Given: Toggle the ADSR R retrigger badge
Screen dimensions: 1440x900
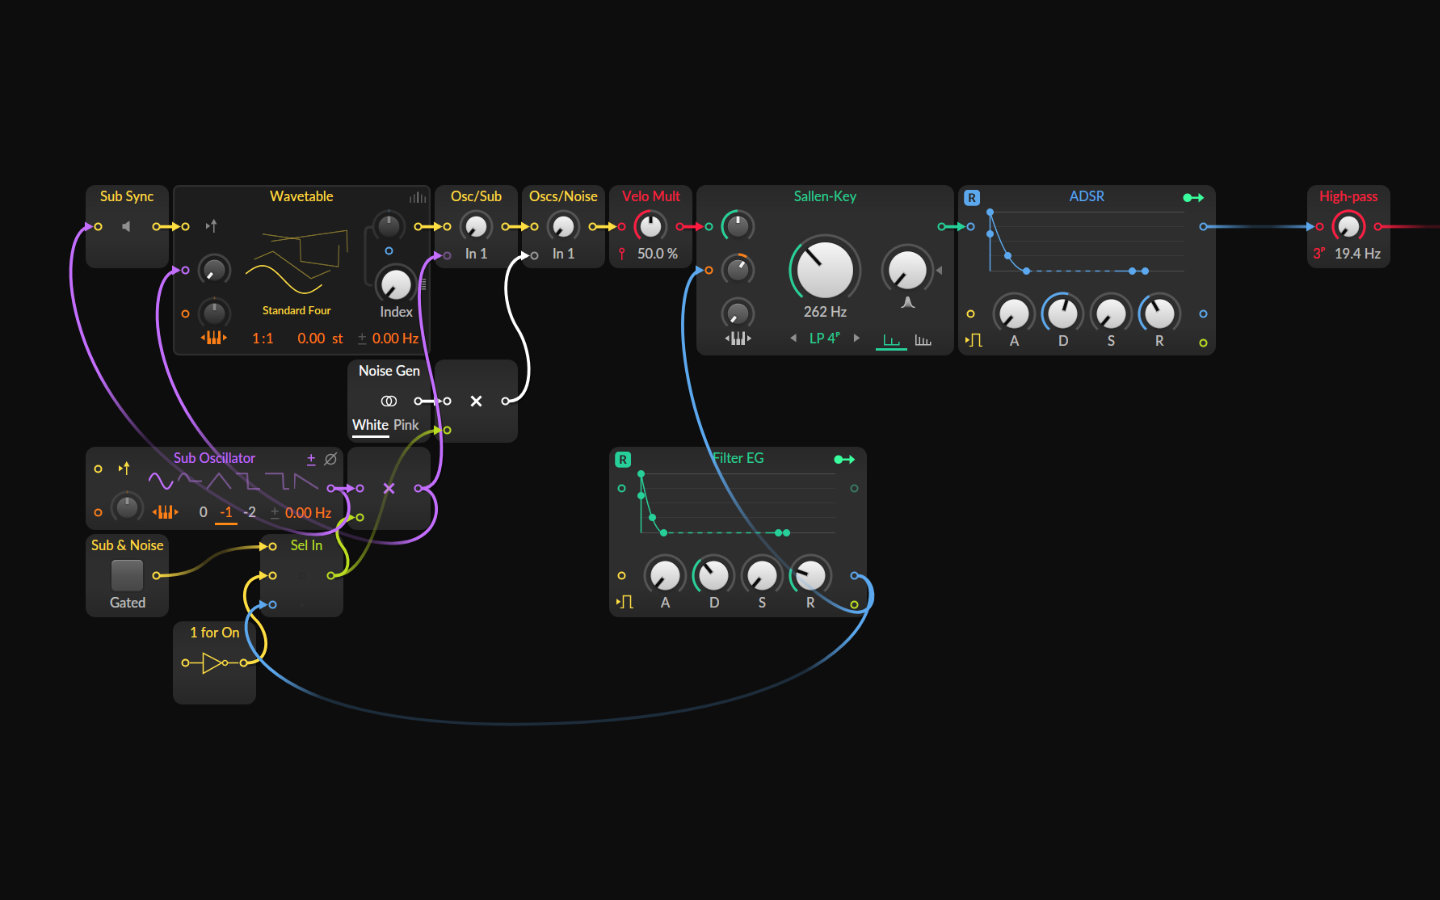Looking at the screenshot, I should (x=971, y=198).
